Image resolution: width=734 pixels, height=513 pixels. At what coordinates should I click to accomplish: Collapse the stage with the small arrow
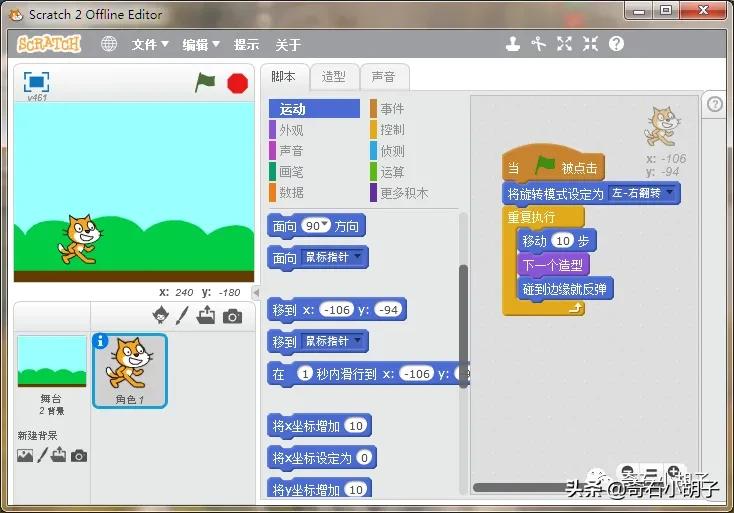[256, 293]
